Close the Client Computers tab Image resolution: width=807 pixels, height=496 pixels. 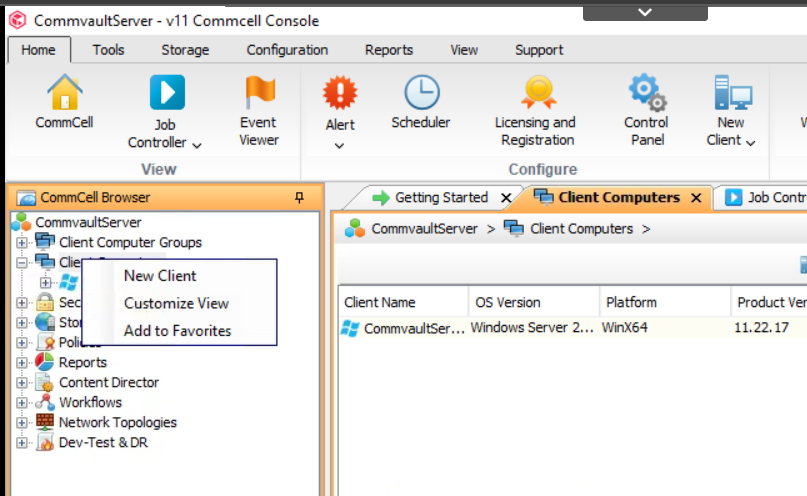696,198
